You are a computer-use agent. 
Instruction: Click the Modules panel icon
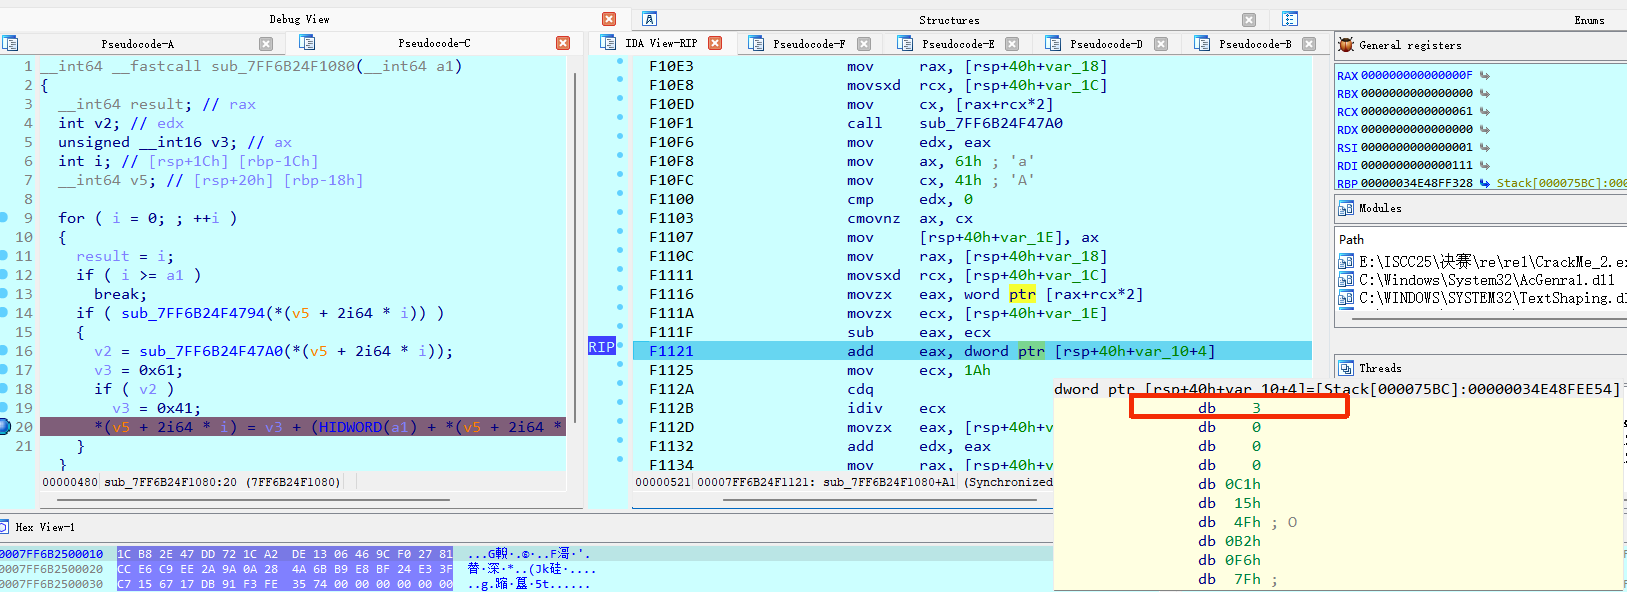(1346, 208)
